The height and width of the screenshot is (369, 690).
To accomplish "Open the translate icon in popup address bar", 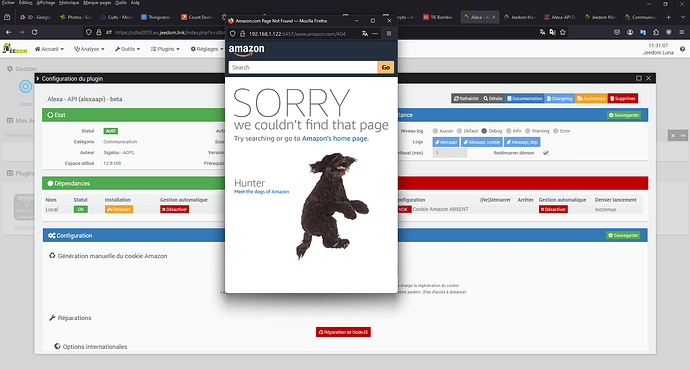I will coord(365,33).
